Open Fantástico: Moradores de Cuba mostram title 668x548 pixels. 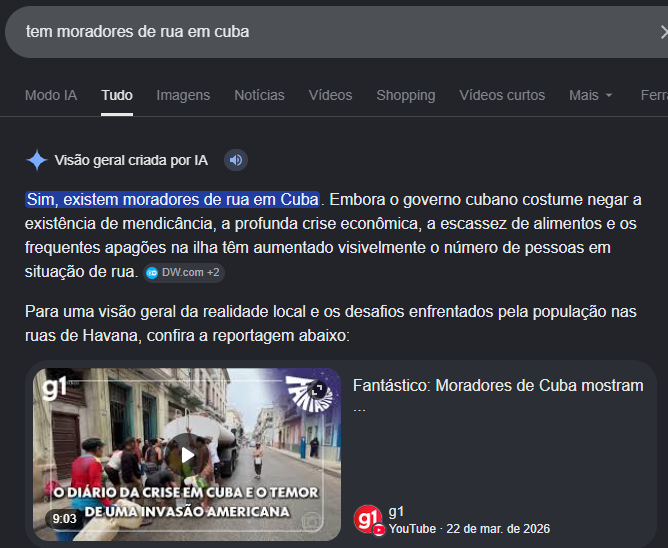click(498, 385)
